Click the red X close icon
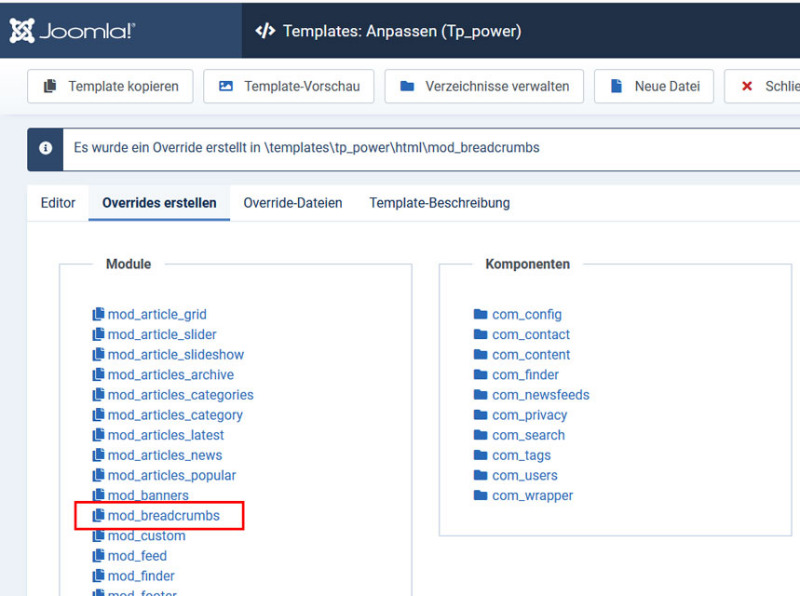 click(x=747, y=86)
